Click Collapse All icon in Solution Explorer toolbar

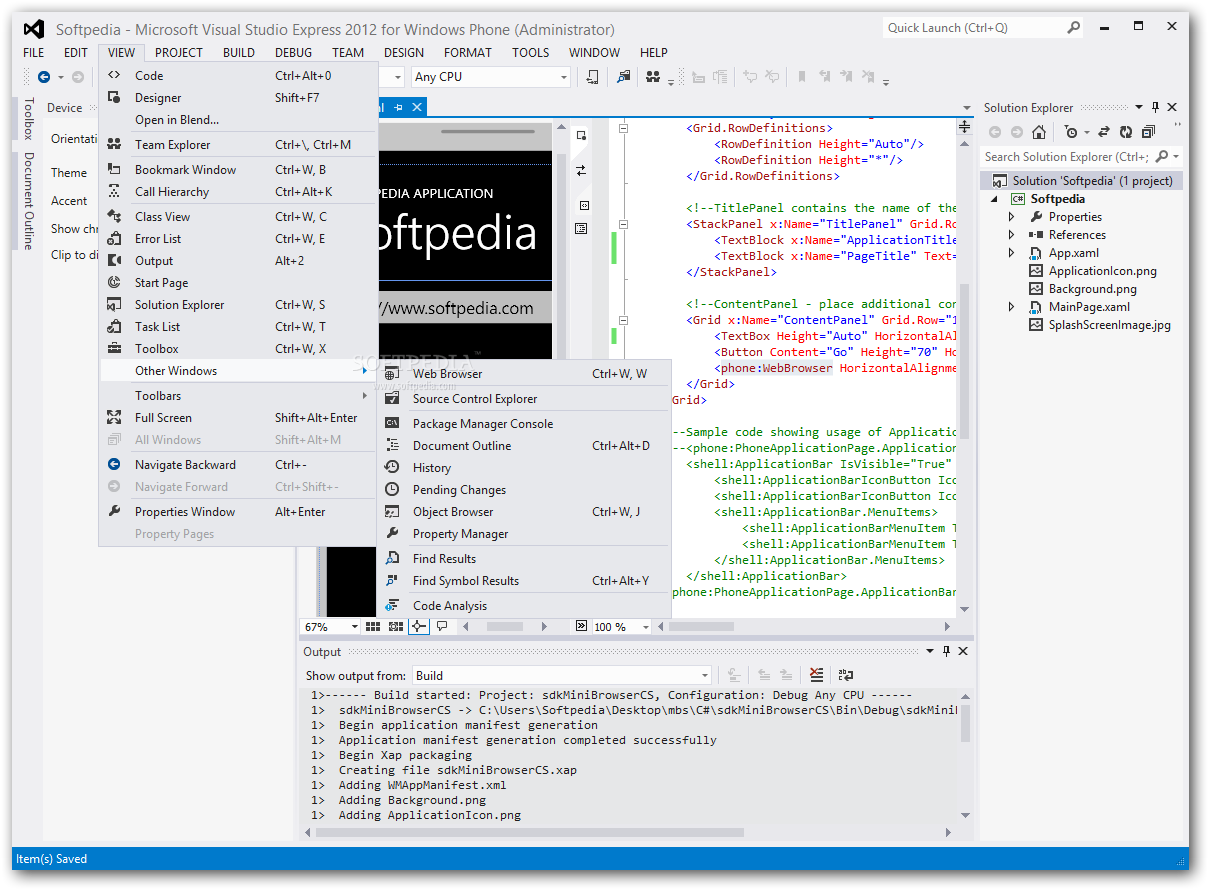[x=1148, y=132]
